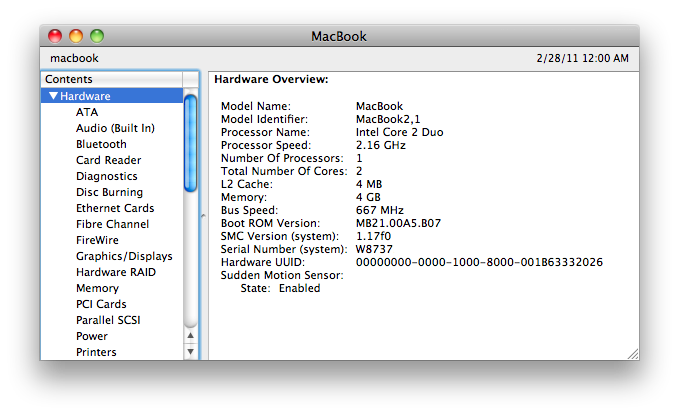This screenshot has height=415, width=679.
Task: Select Hardware RAID entry
Action: (x=116, y=272)
